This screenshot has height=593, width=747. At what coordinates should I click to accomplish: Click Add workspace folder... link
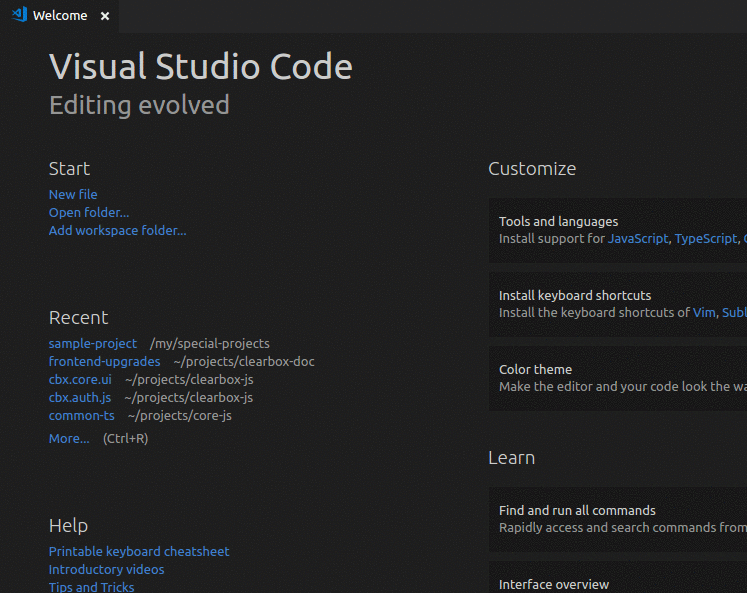pos(117,231)
